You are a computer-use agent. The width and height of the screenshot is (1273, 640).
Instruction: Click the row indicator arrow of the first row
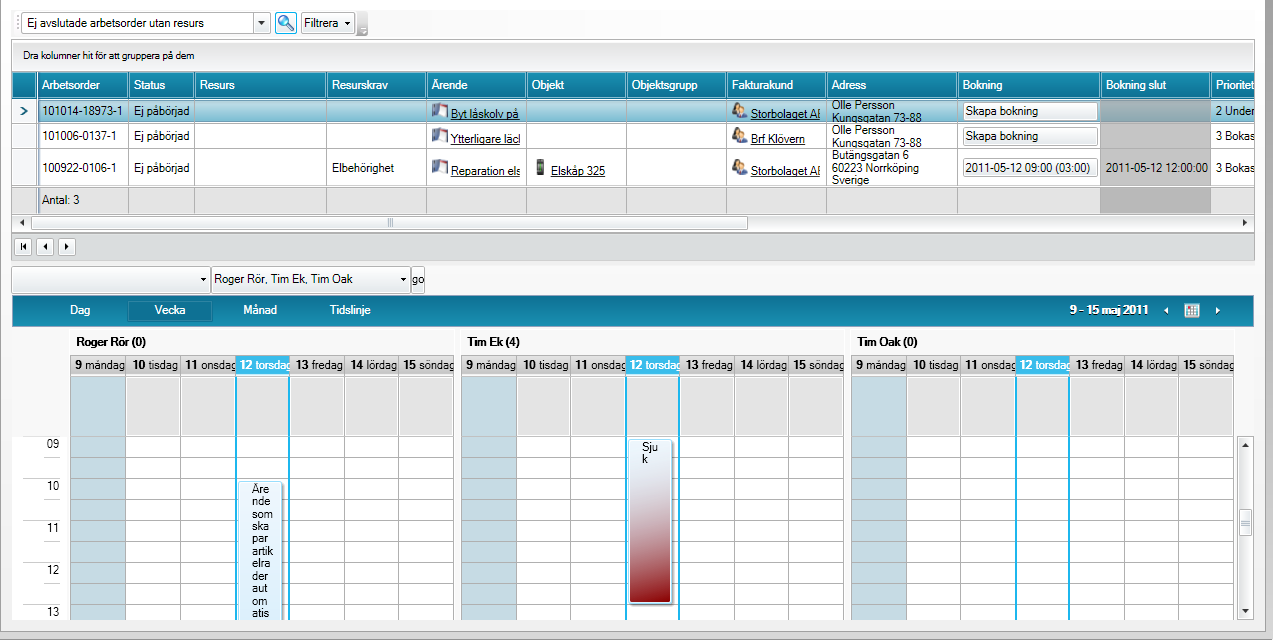tap(24, 111)
